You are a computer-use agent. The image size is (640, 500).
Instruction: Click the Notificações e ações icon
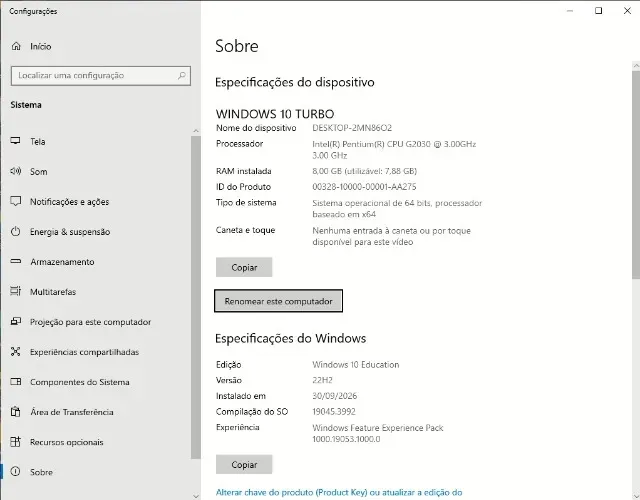pos(16,201)
